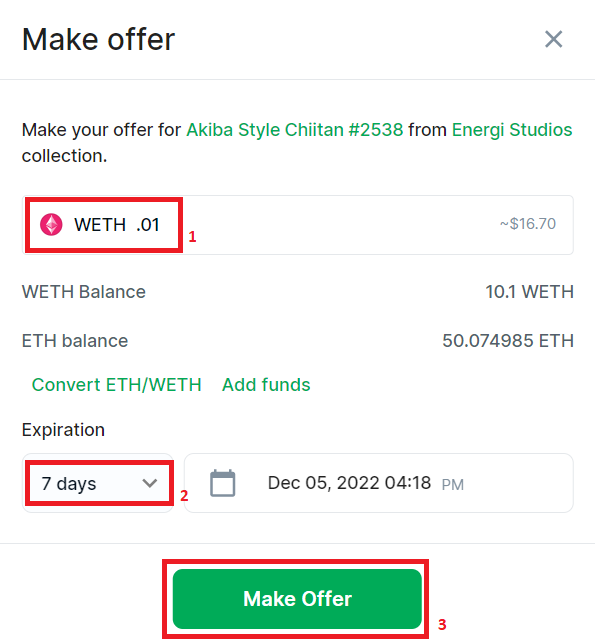Close the Make offer dialog

coord(553,39)
